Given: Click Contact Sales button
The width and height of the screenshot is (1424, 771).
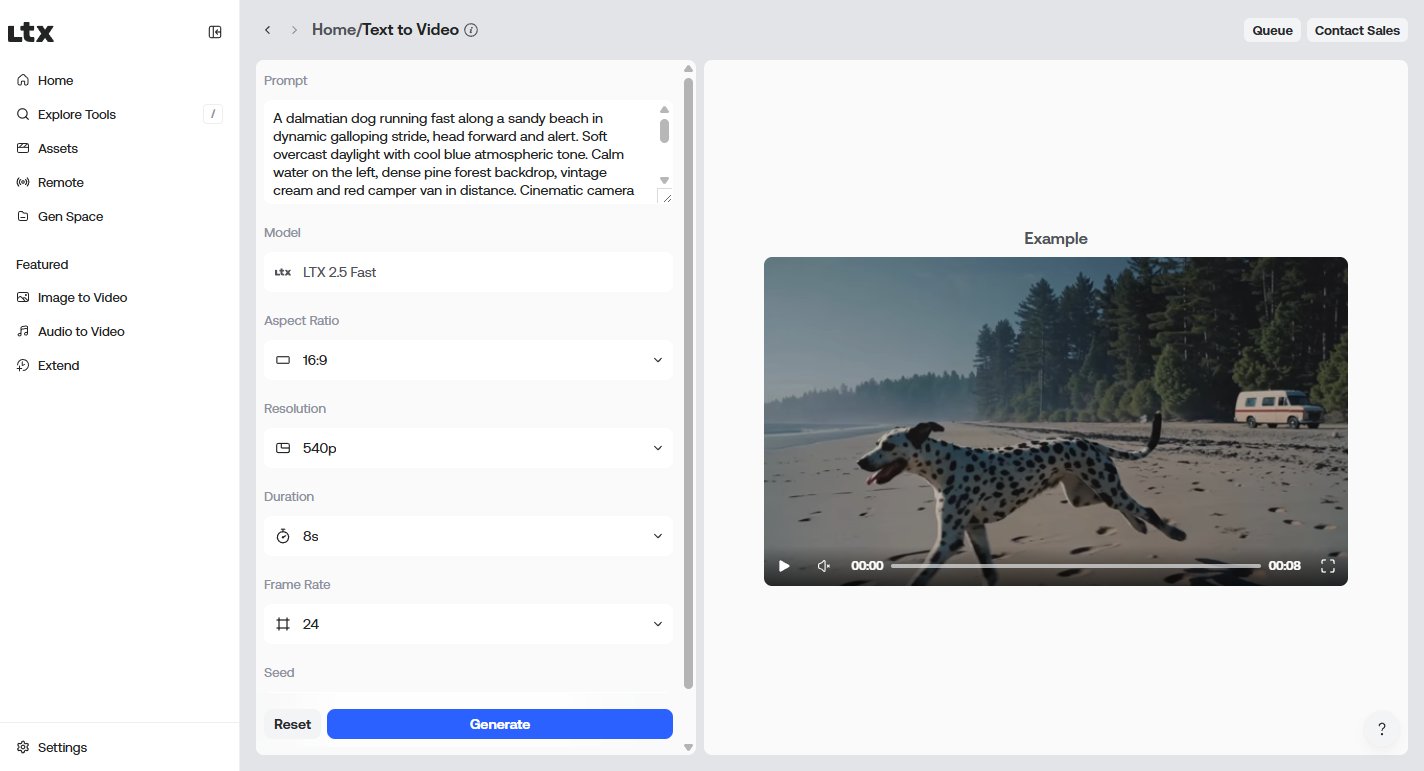Looking at the screenshot, I should tap(1357, 30).
